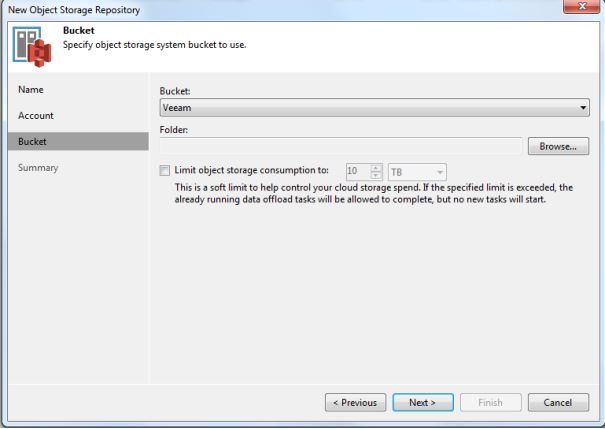Click the 'Folder:' label
Screen dimensions: 605x429
(174, 130)
